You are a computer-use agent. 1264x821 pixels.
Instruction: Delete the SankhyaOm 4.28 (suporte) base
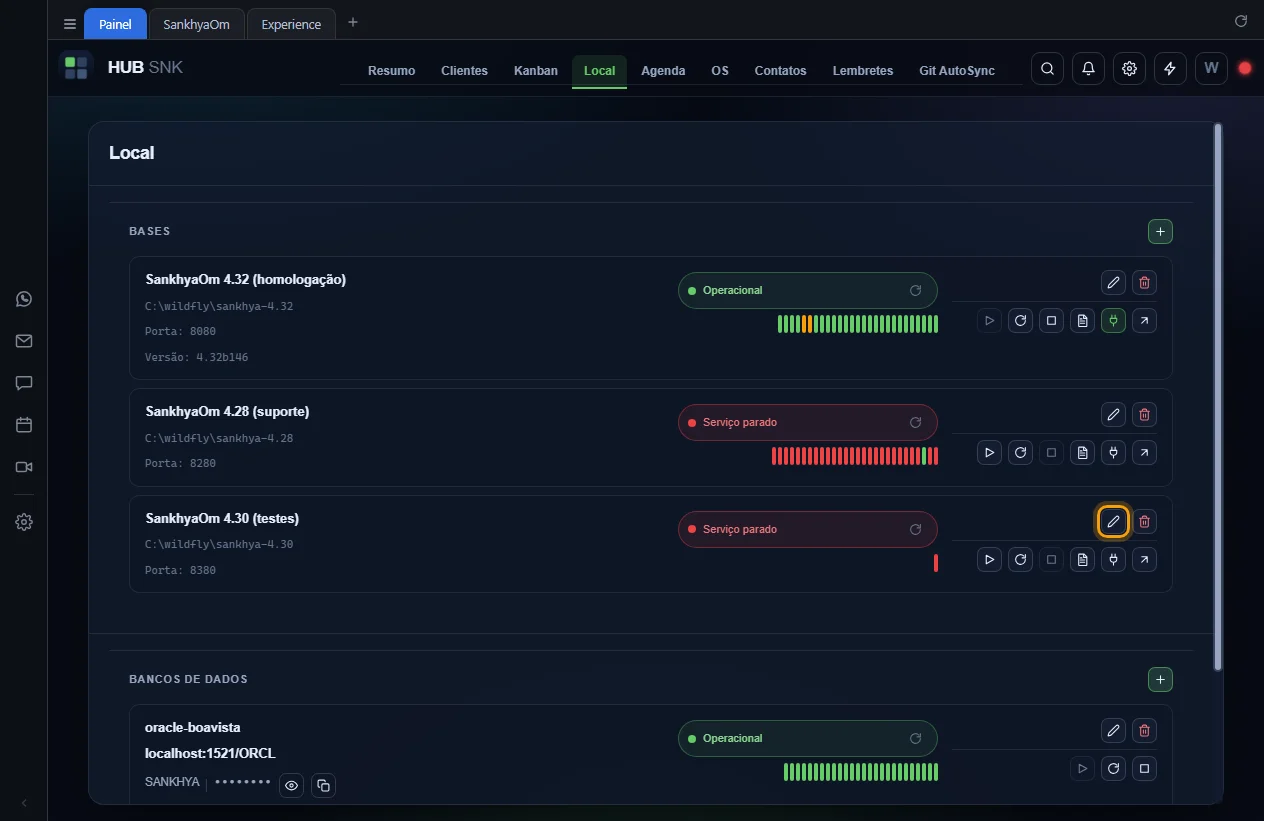click(x=1144, y=414)
